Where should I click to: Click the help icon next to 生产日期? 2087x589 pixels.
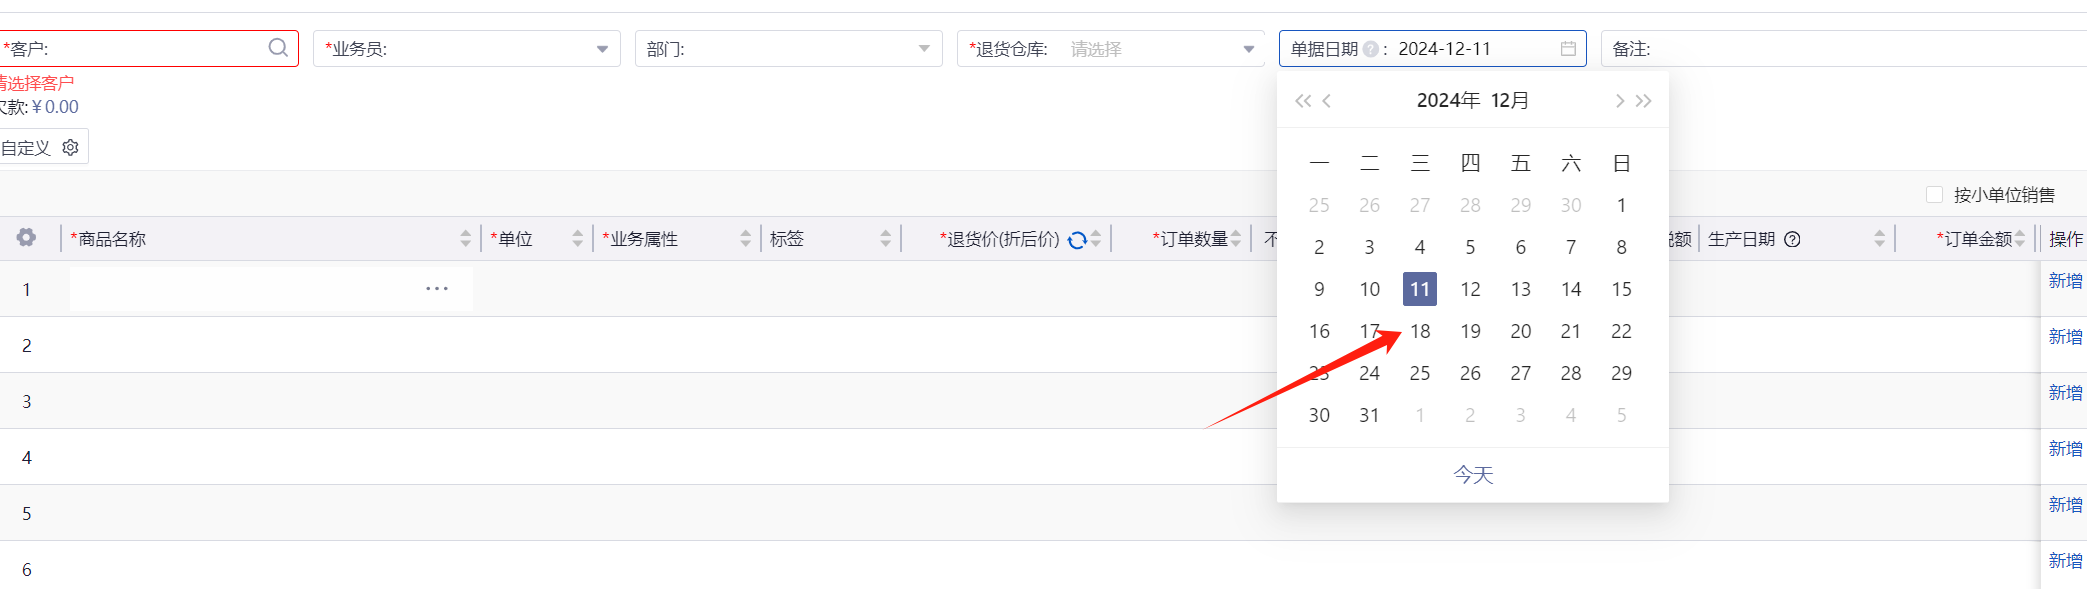(x=1792, y=239)
